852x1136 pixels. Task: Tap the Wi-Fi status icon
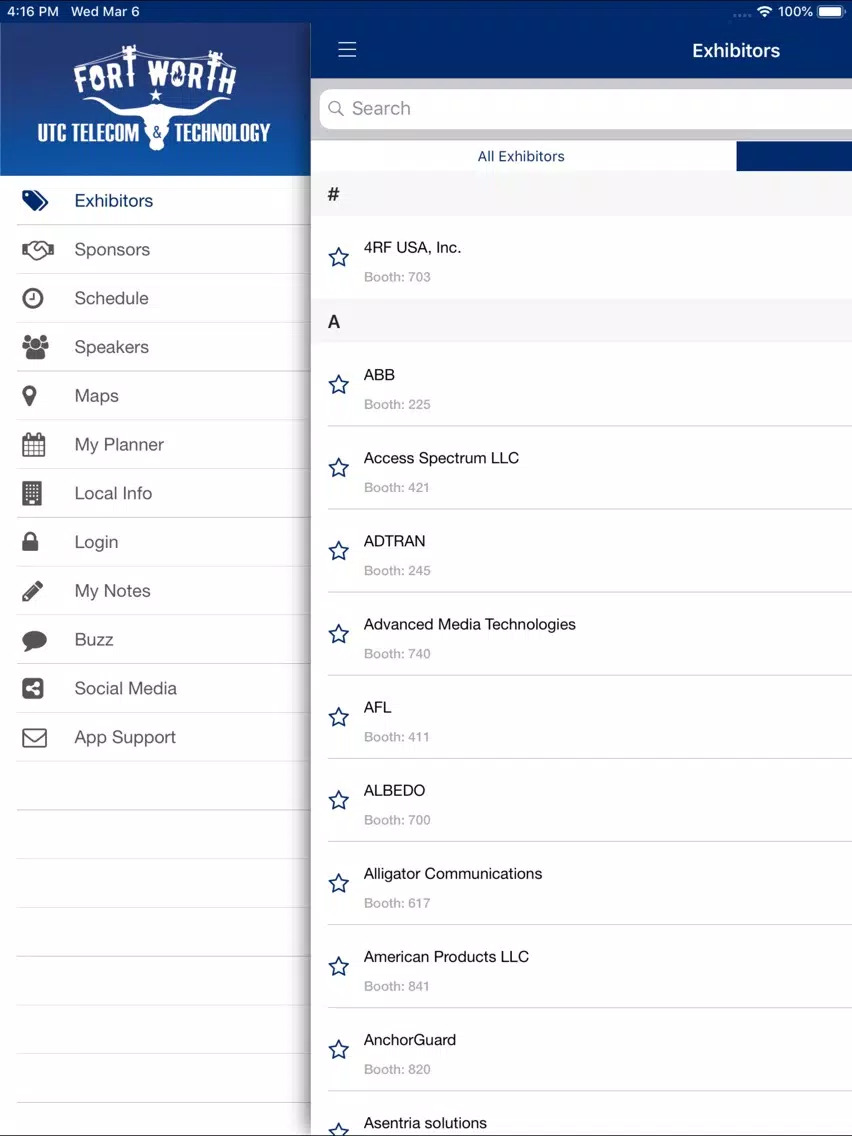click(764, 12)
